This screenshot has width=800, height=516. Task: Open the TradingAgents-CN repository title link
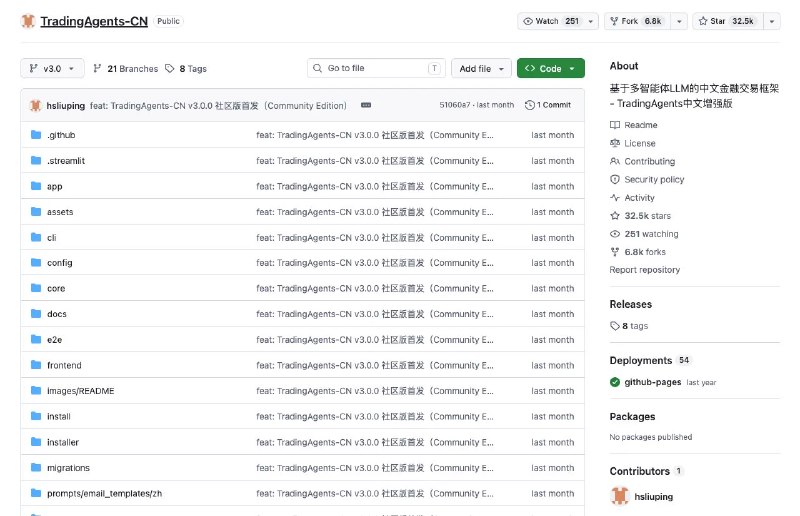94,21
